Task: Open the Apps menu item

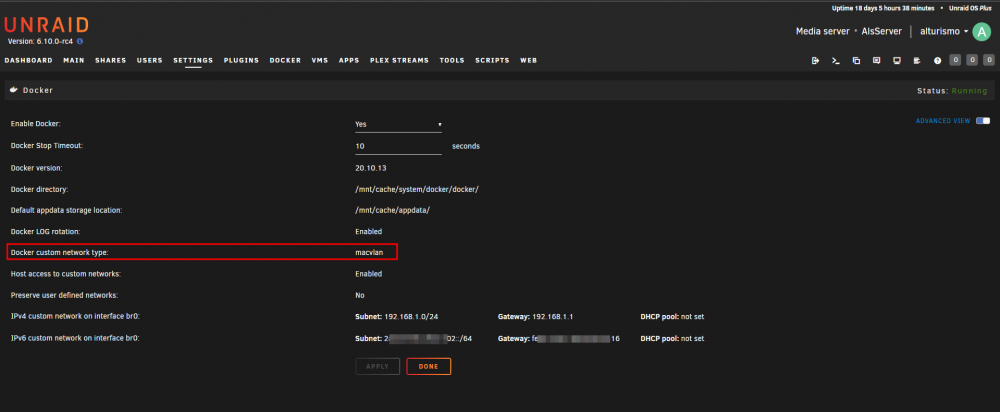Action: pos(349,61)
